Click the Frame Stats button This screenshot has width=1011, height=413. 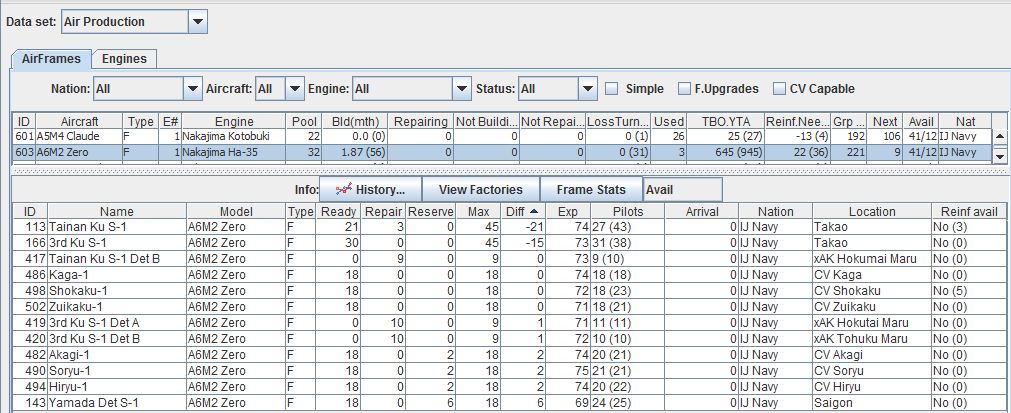pyautogui.click(x=591, y=189)
